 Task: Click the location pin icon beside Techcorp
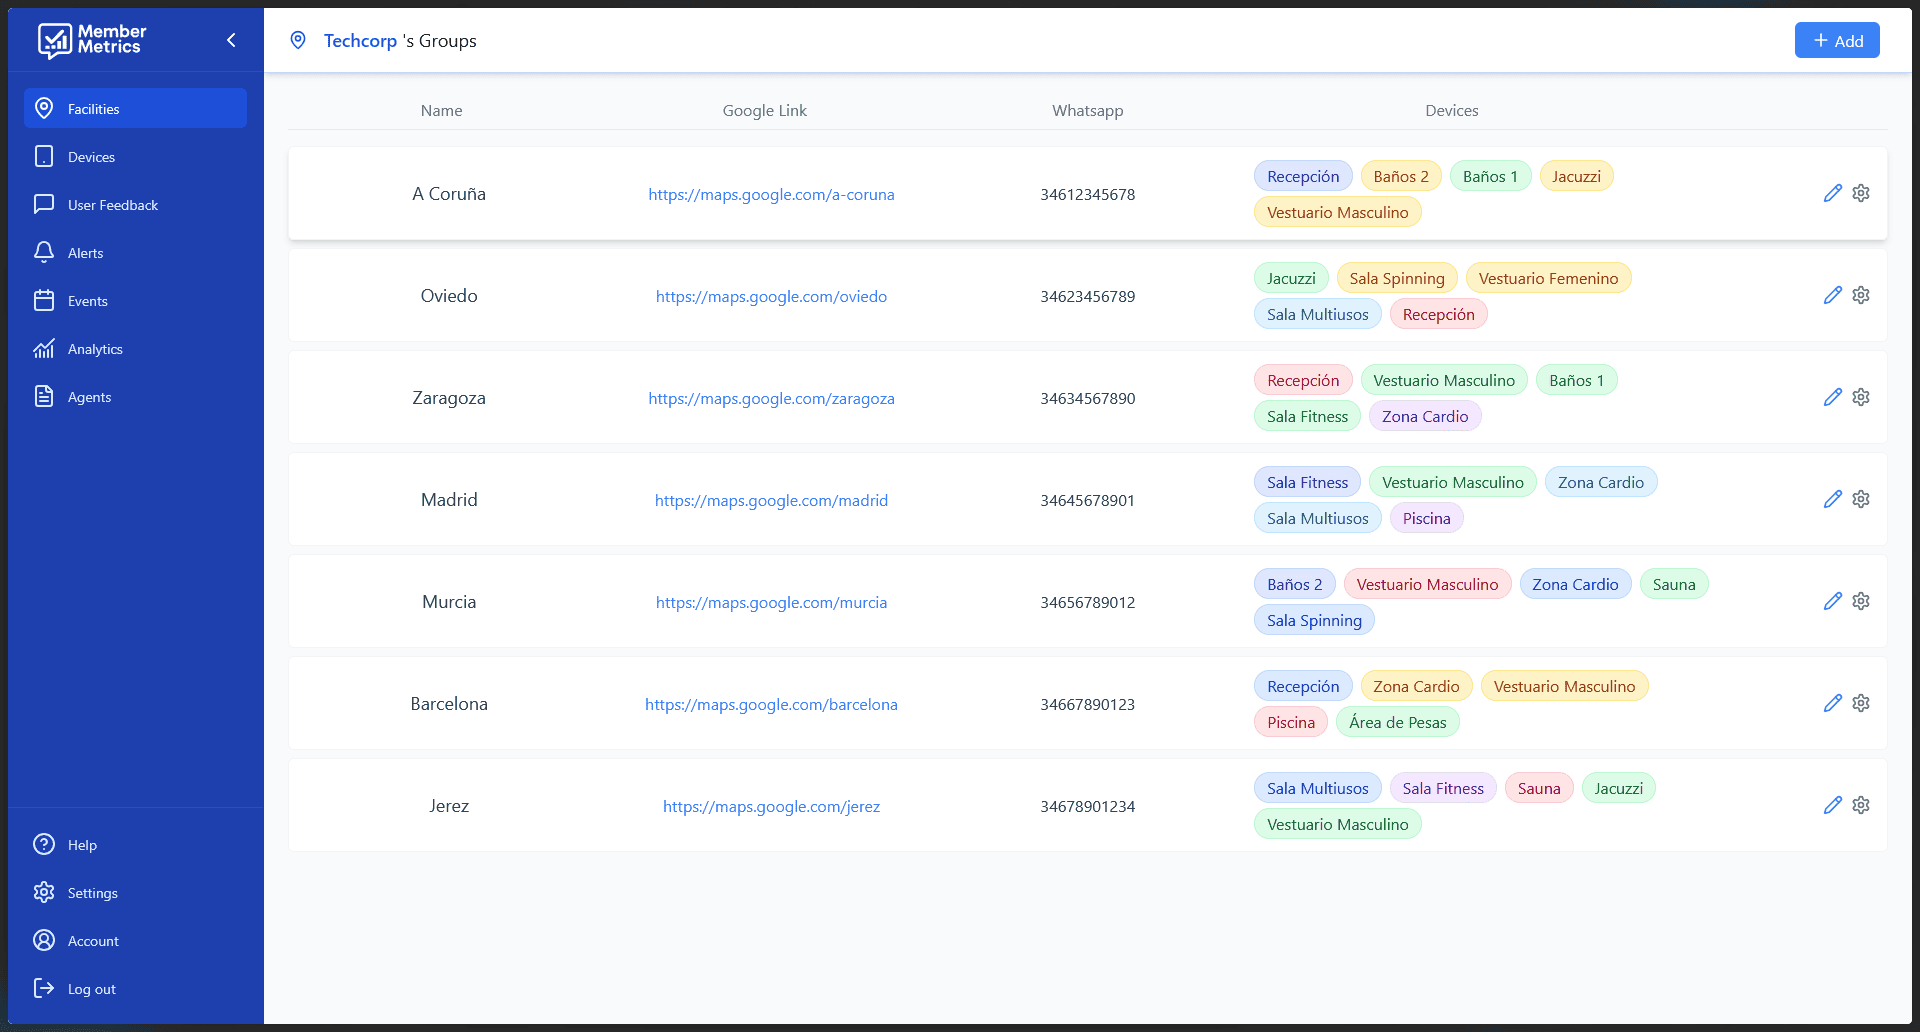(298, 40)
